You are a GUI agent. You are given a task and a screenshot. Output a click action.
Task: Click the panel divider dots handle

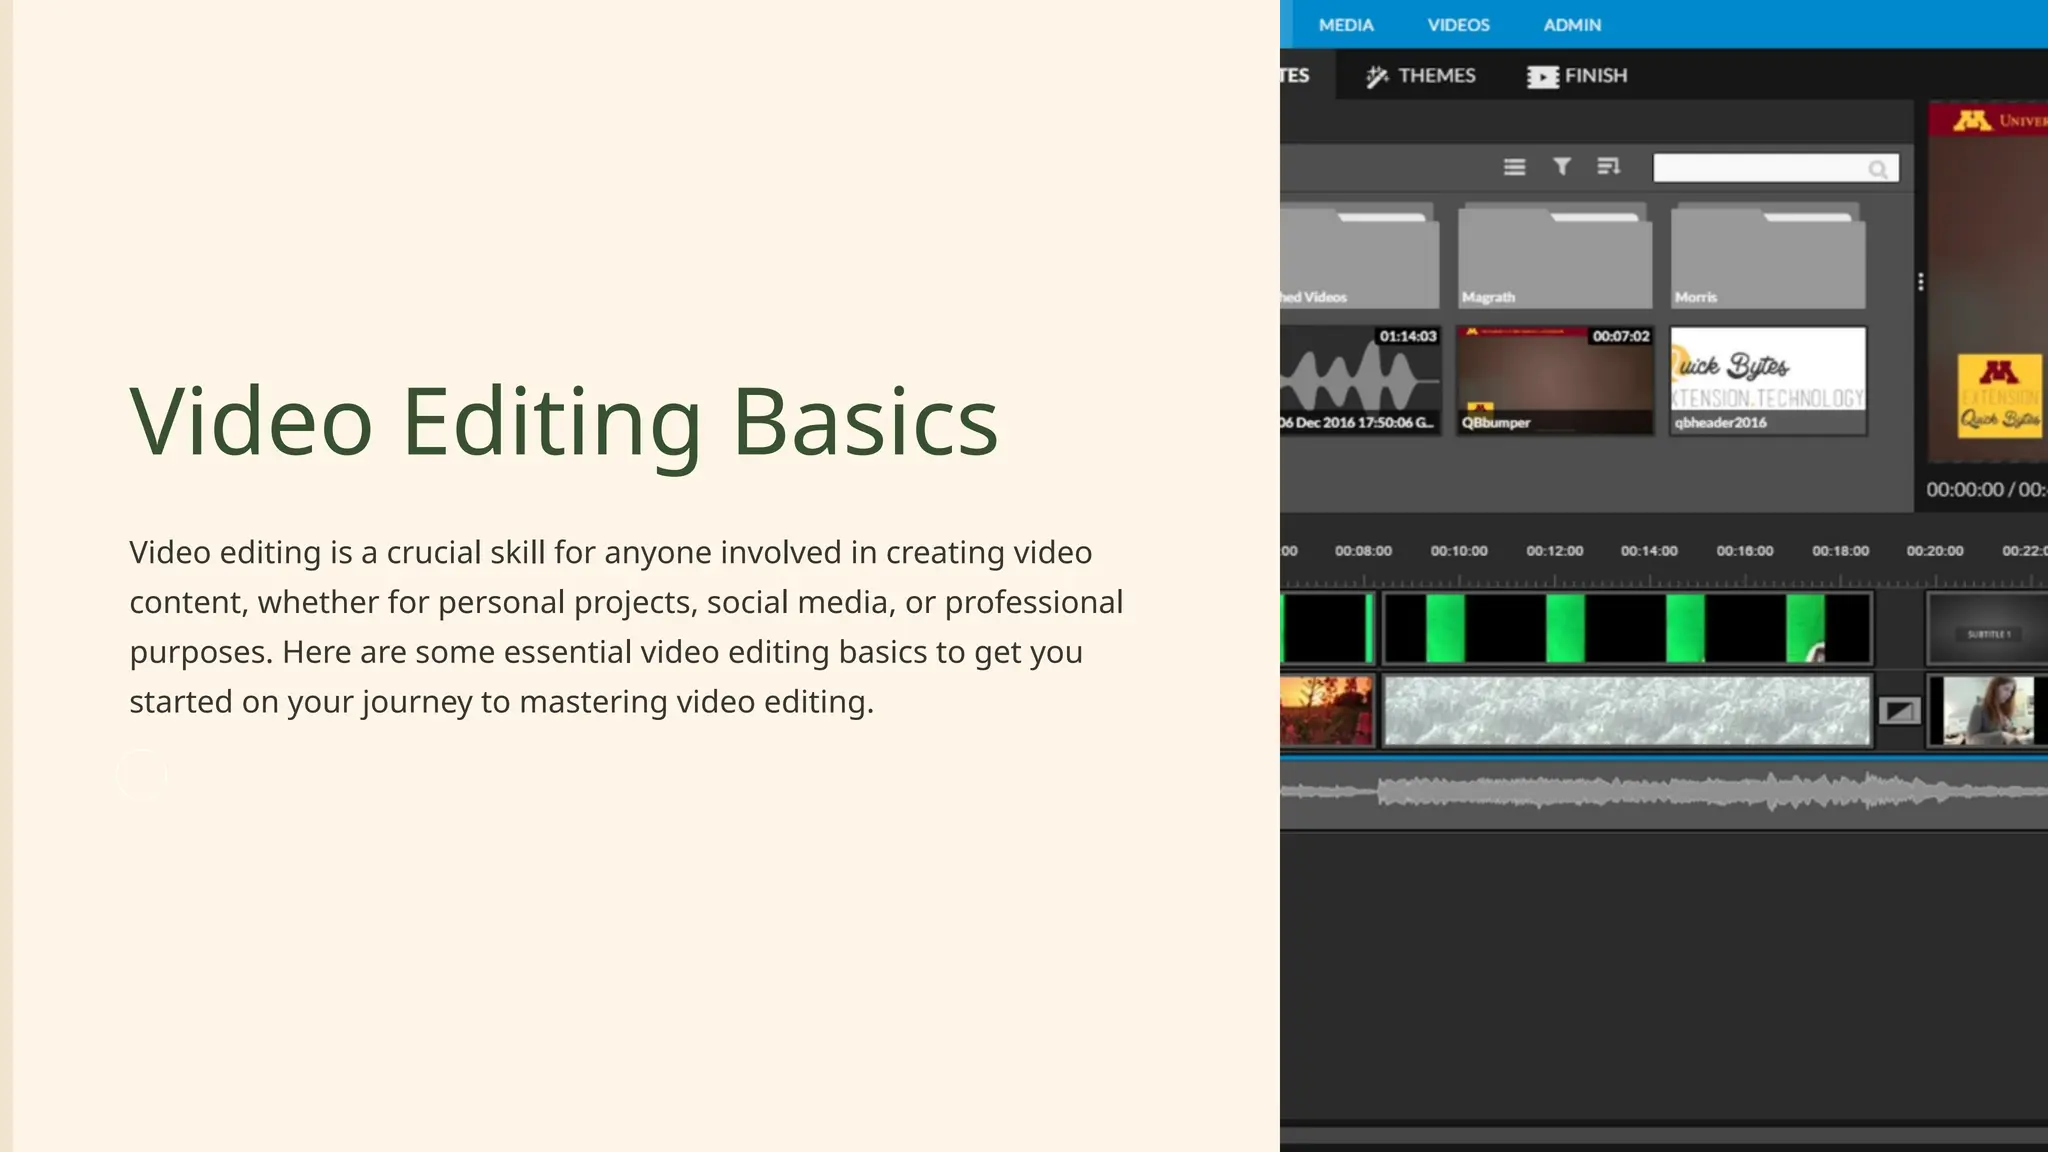[x=1920, y=282]
